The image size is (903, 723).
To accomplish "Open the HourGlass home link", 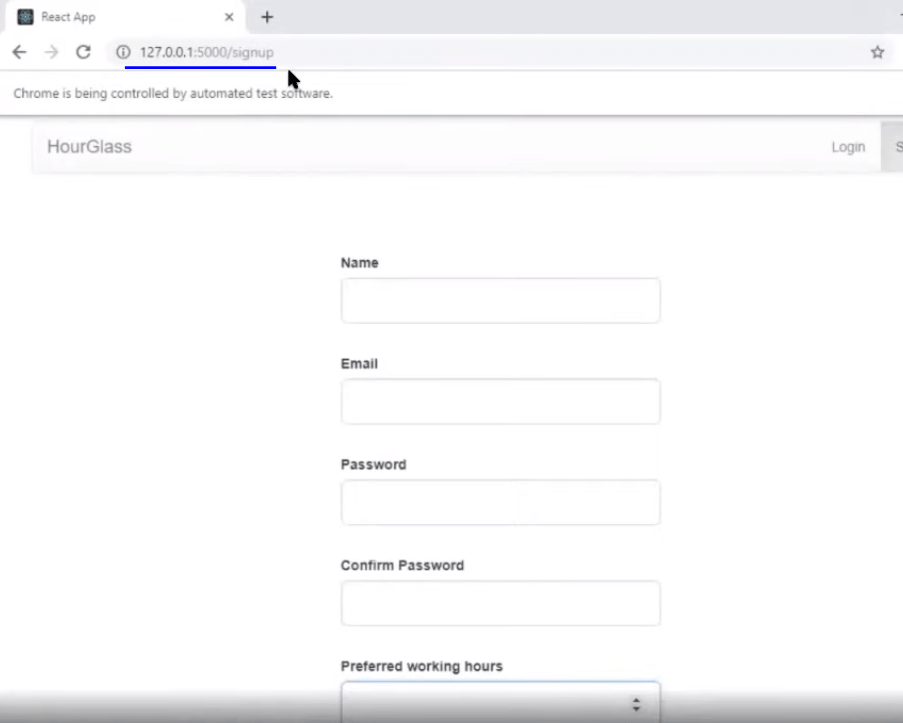I will pyautogui.click(x=89, y=147).
